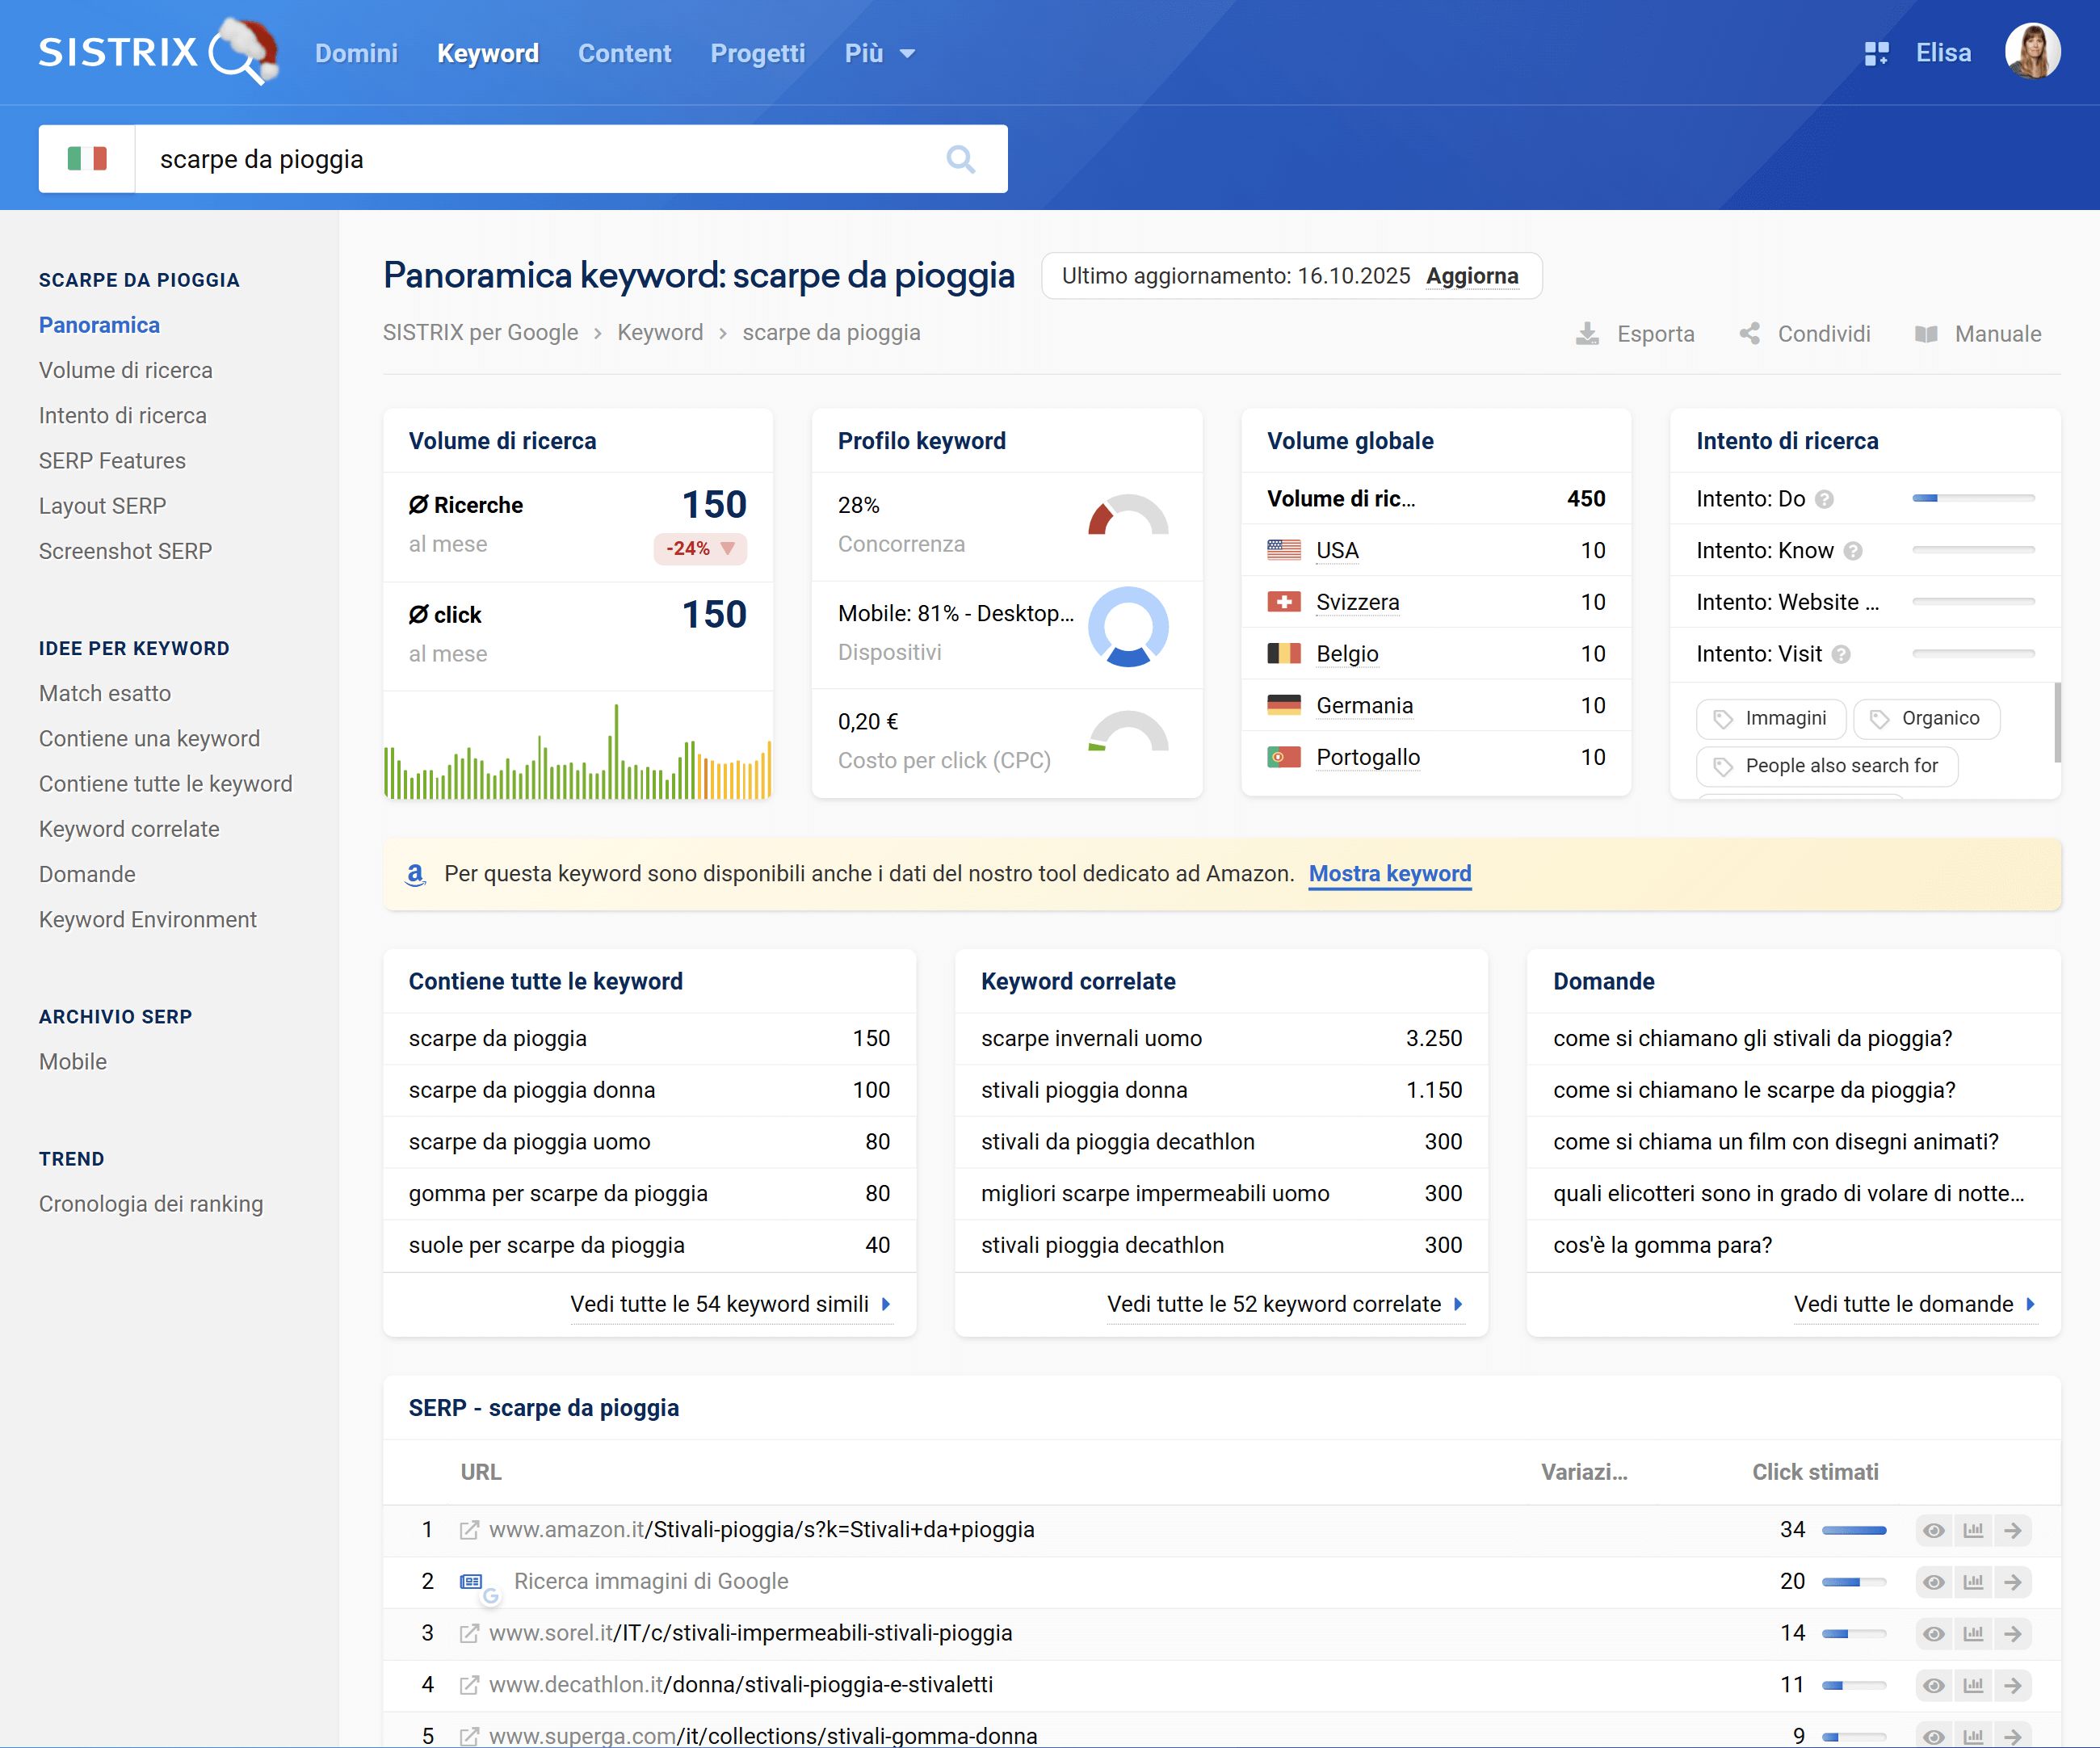Click the Mostra keyword link

(x=1389, y=873)
